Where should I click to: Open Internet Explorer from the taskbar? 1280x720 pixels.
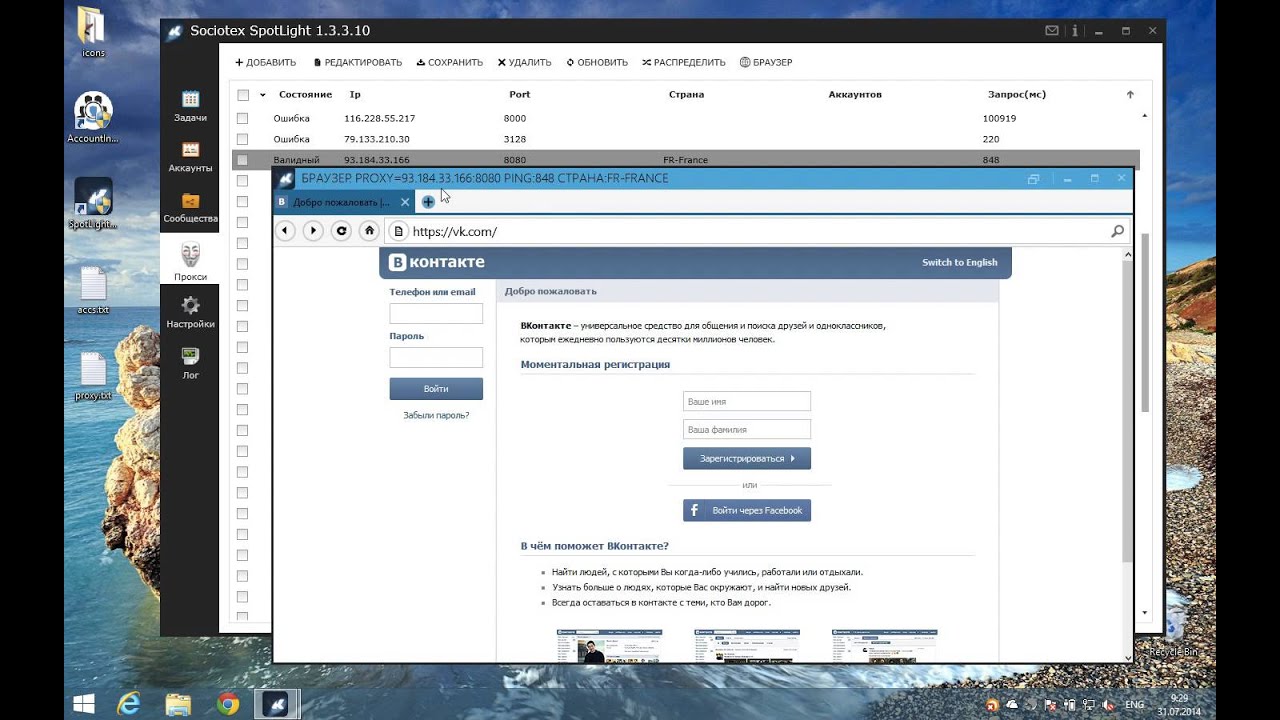(129, 704)
